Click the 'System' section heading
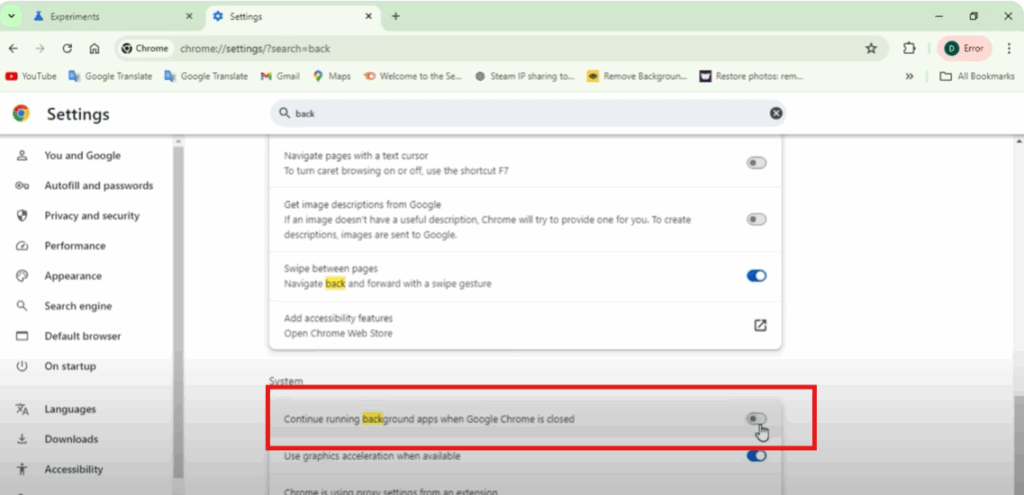The height and width of the screenshot is (495, 1024). click(286, 381)
